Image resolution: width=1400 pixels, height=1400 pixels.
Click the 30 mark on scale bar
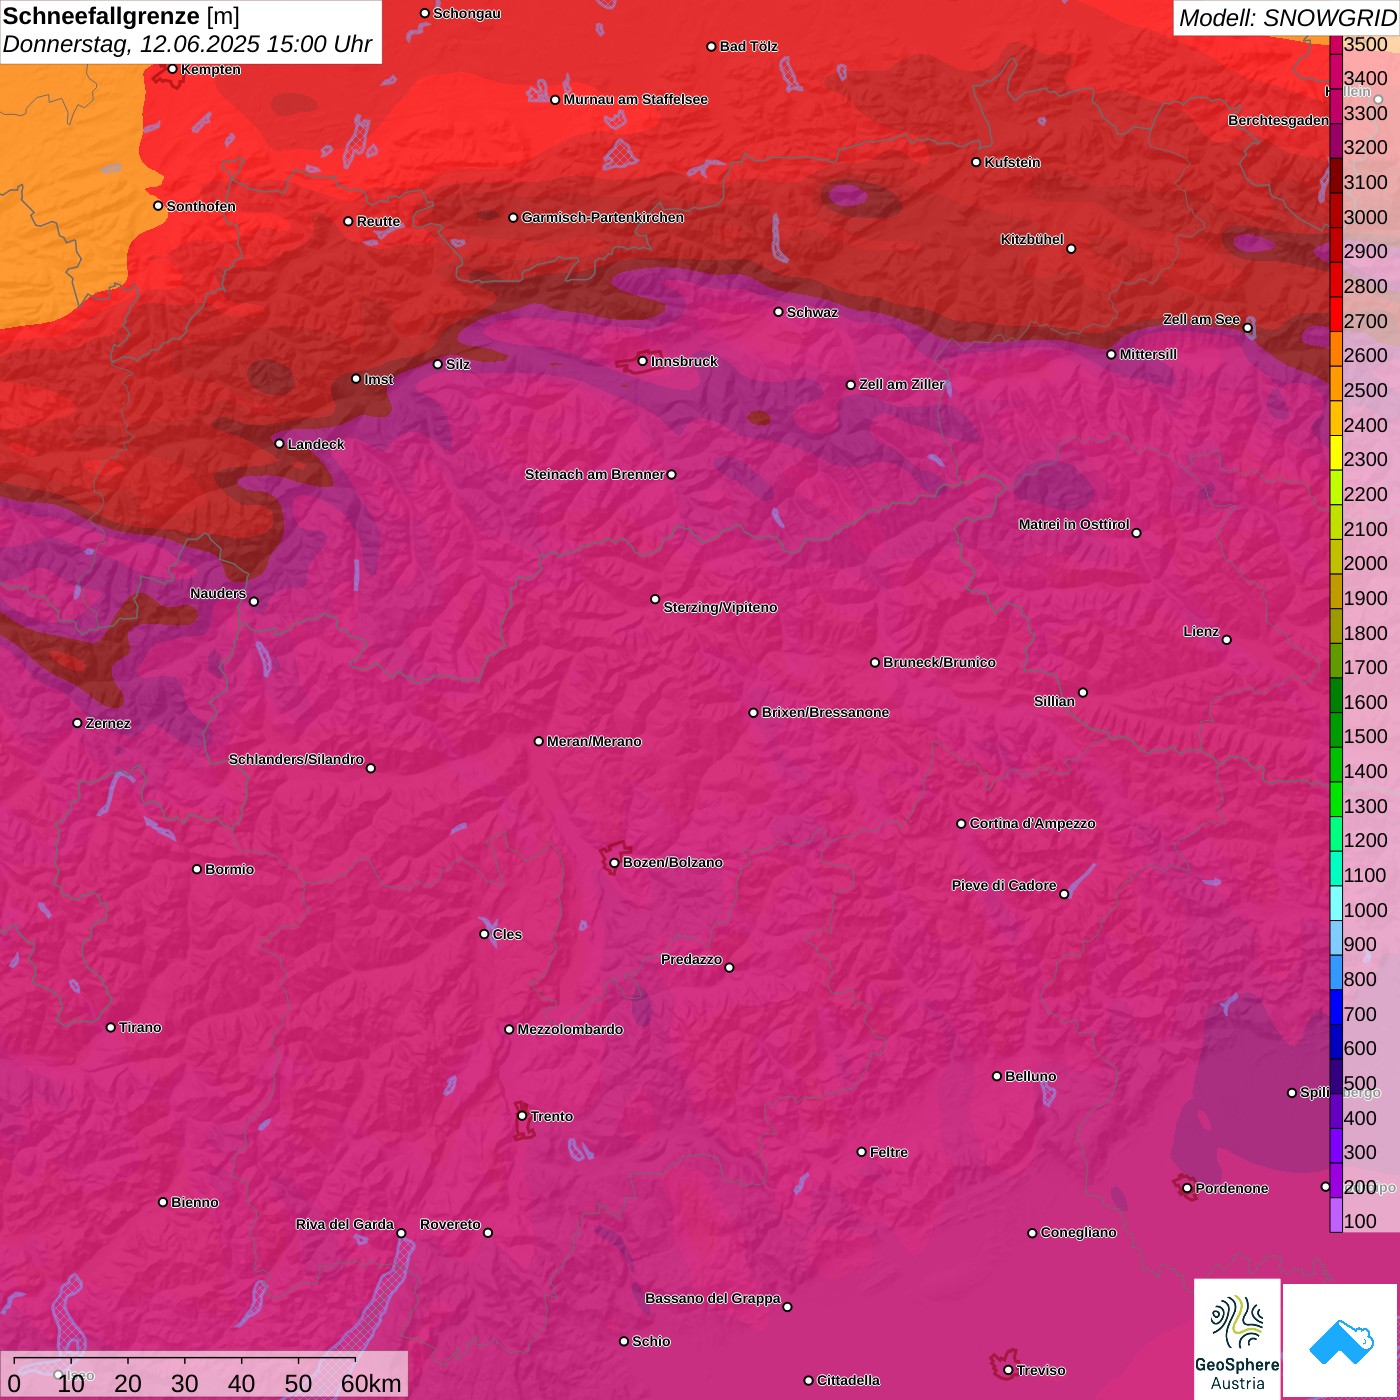pyautogui.click(x=185, y=1383)
